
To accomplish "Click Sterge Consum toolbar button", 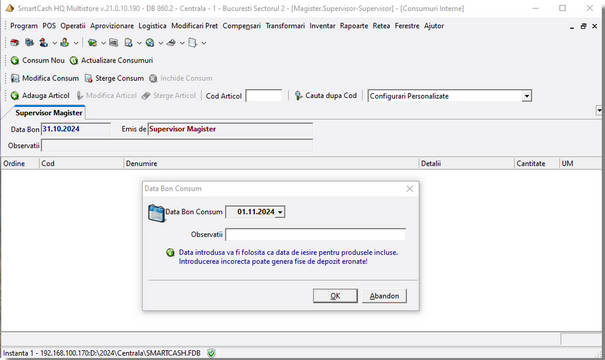I will 114,78.
